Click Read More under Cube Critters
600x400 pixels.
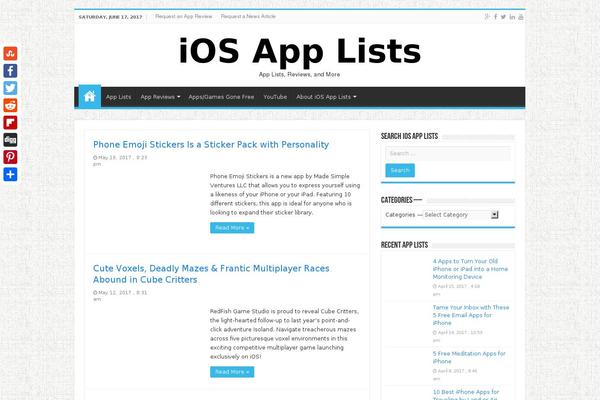[232, 372]
